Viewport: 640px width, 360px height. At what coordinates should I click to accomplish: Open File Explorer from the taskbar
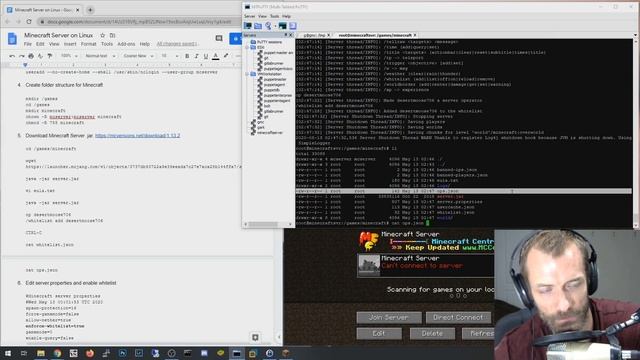[x=41, y=353]
